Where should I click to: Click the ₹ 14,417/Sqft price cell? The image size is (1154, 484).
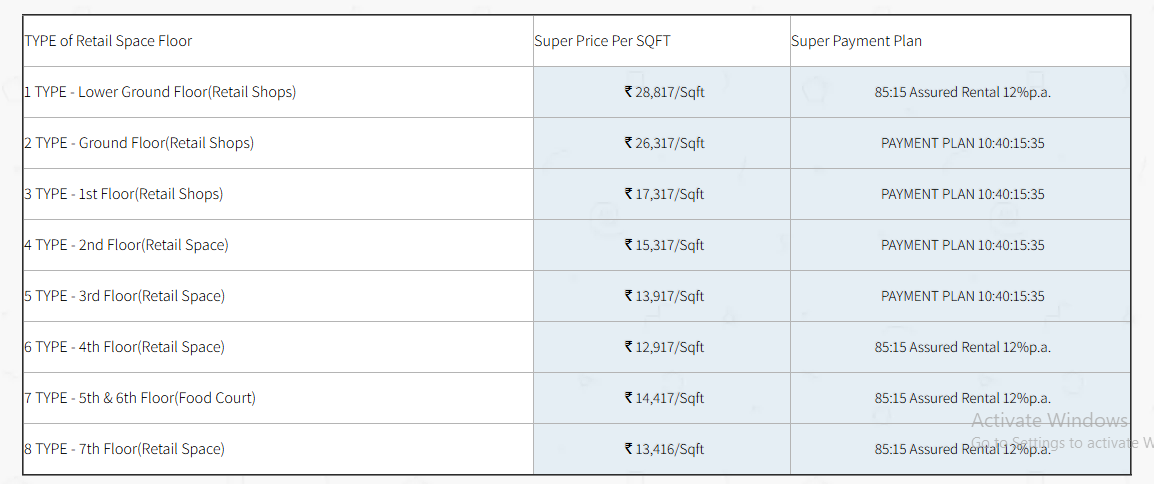click(662, 398)
